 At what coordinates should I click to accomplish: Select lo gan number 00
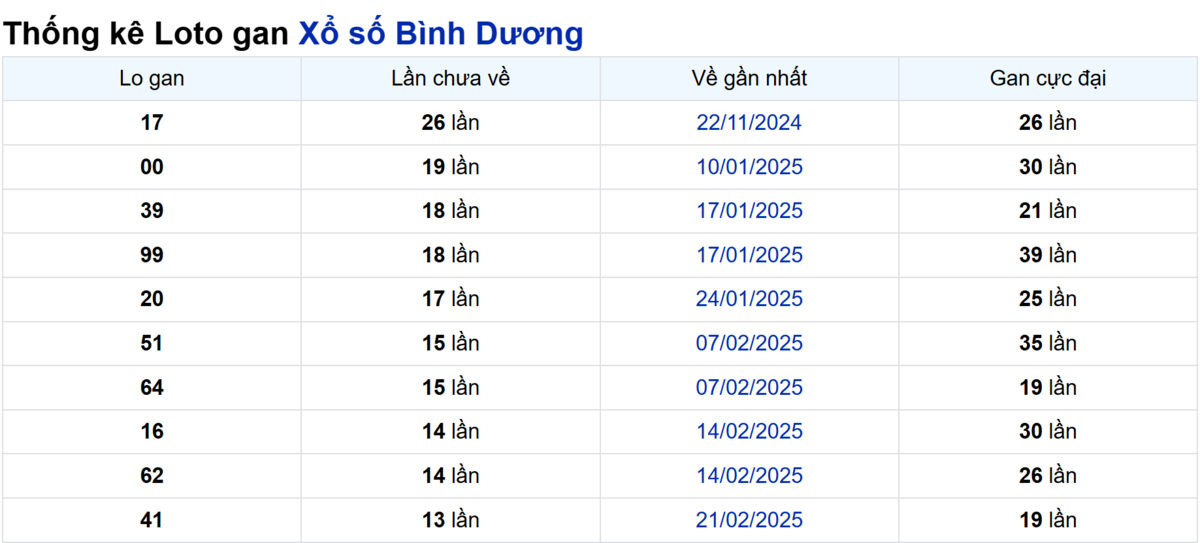151,167
